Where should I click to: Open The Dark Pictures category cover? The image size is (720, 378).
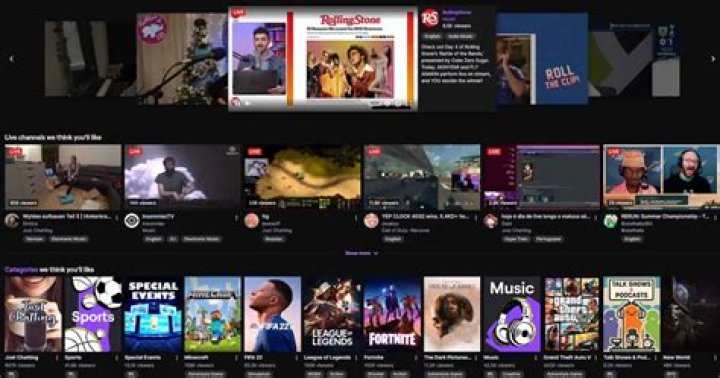coord(452,314)
